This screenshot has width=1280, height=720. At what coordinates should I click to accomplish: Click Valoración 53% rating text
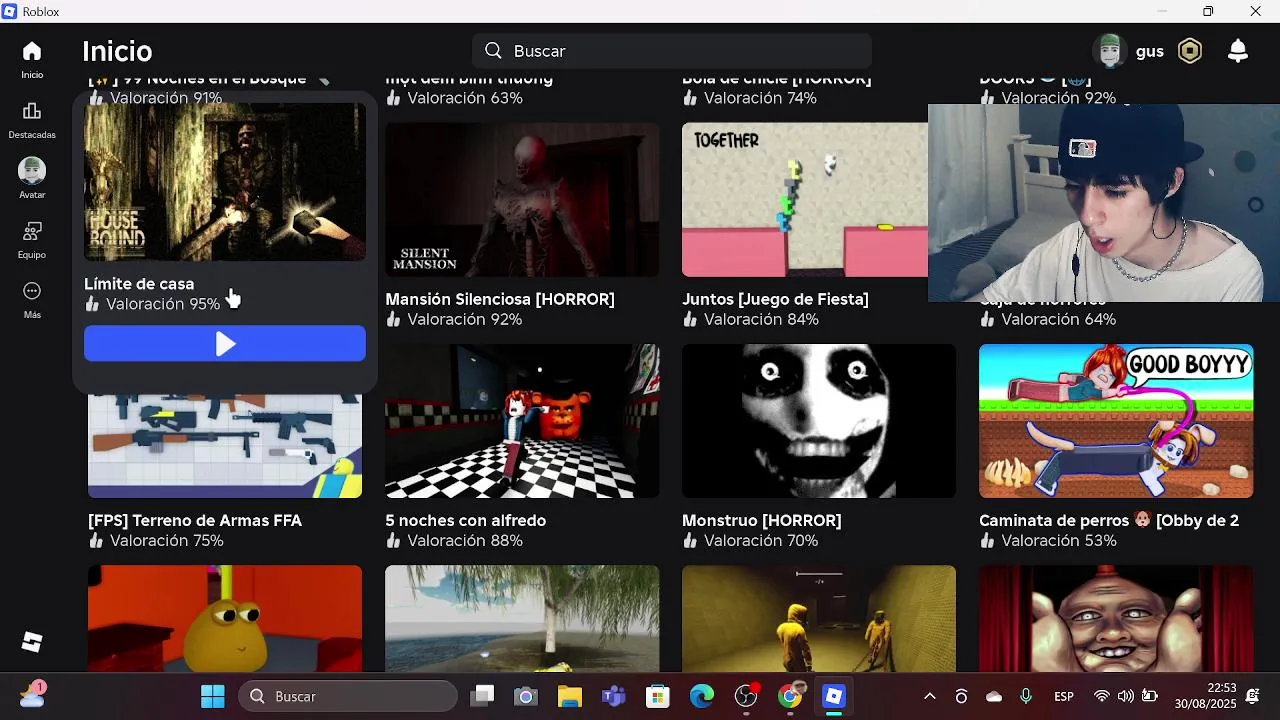1059,541
